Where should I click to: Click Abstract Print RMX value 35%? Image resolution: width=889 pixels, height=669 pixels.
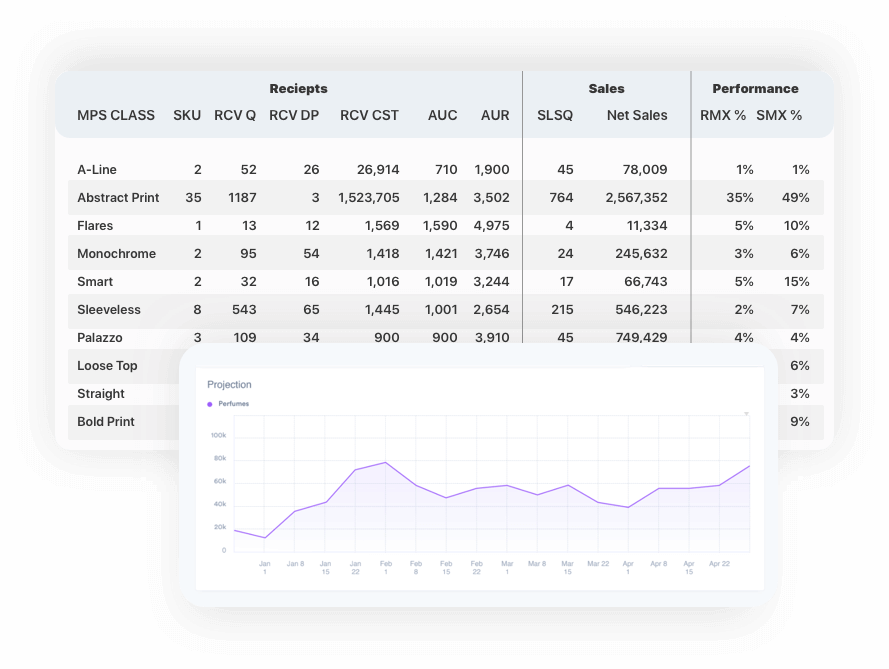click(740, 197)
